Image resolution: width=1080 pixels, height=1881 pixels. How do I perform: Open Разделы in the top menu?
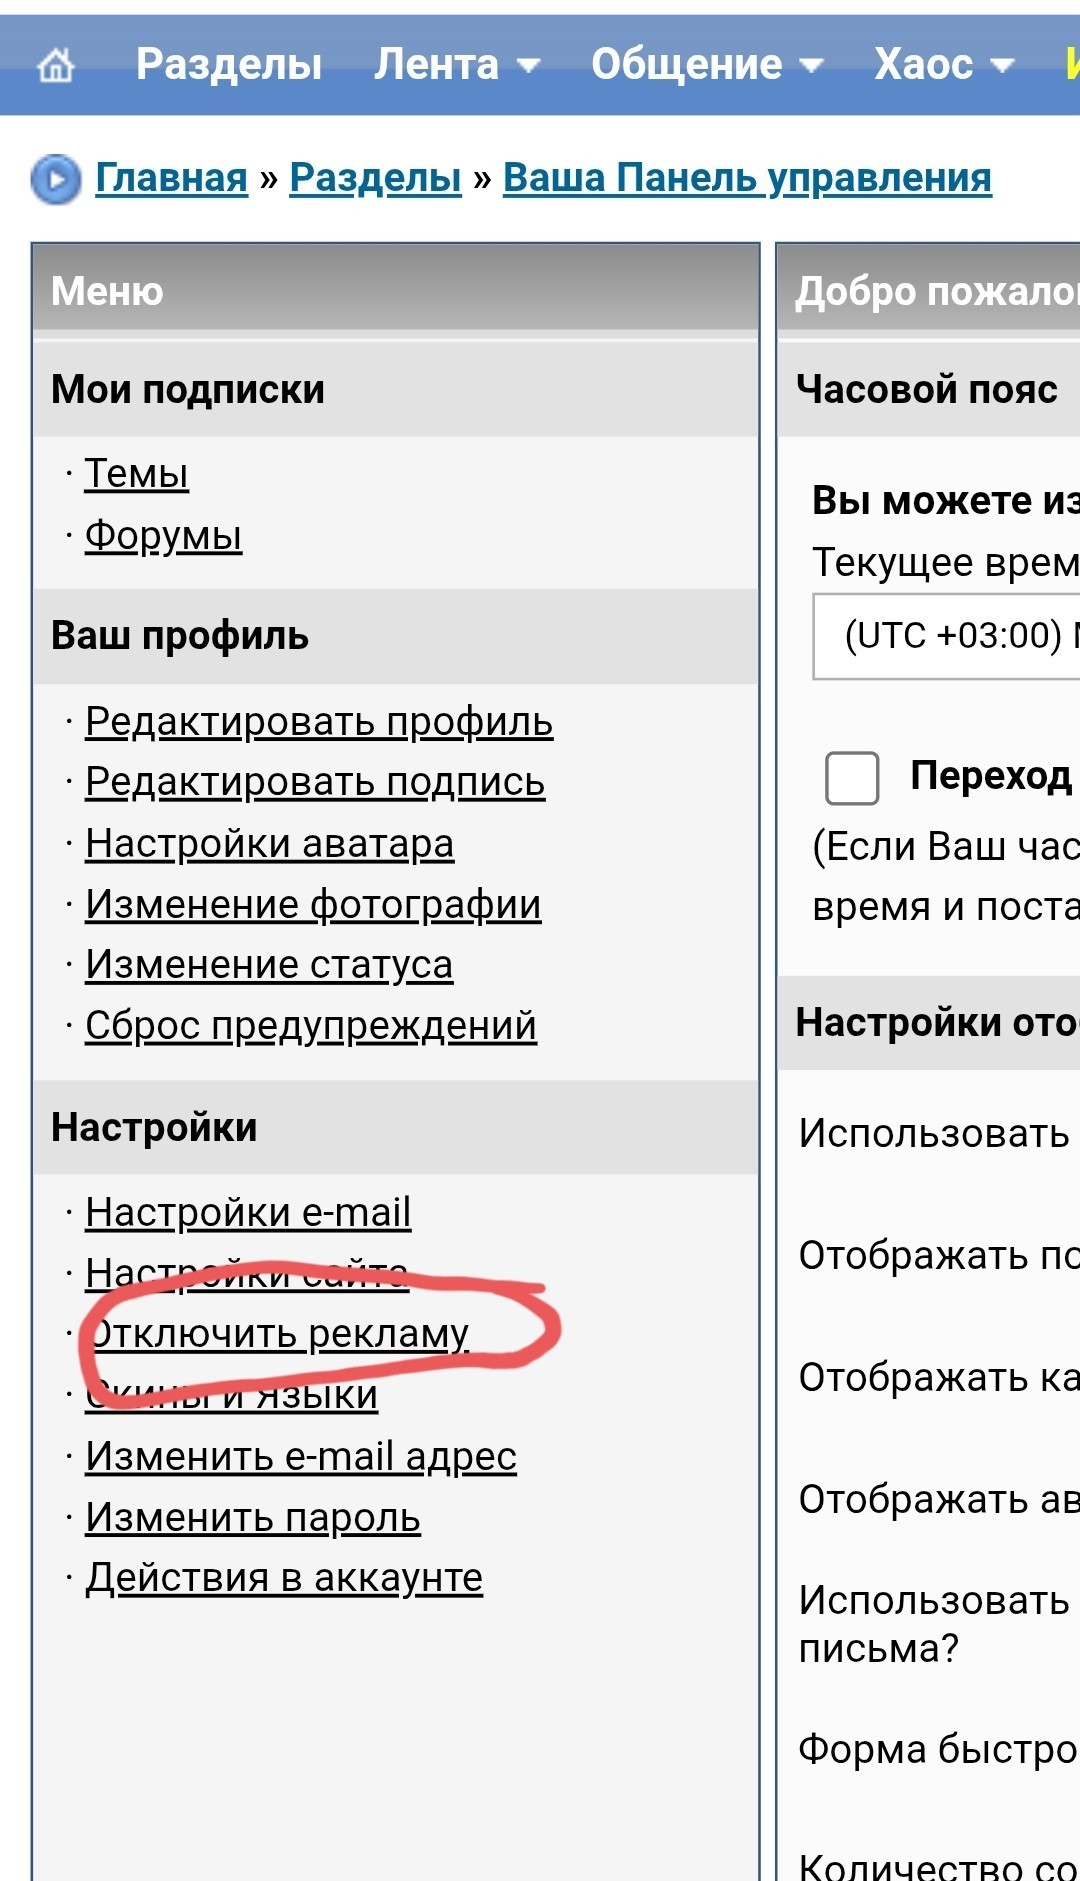coord(229,65)
